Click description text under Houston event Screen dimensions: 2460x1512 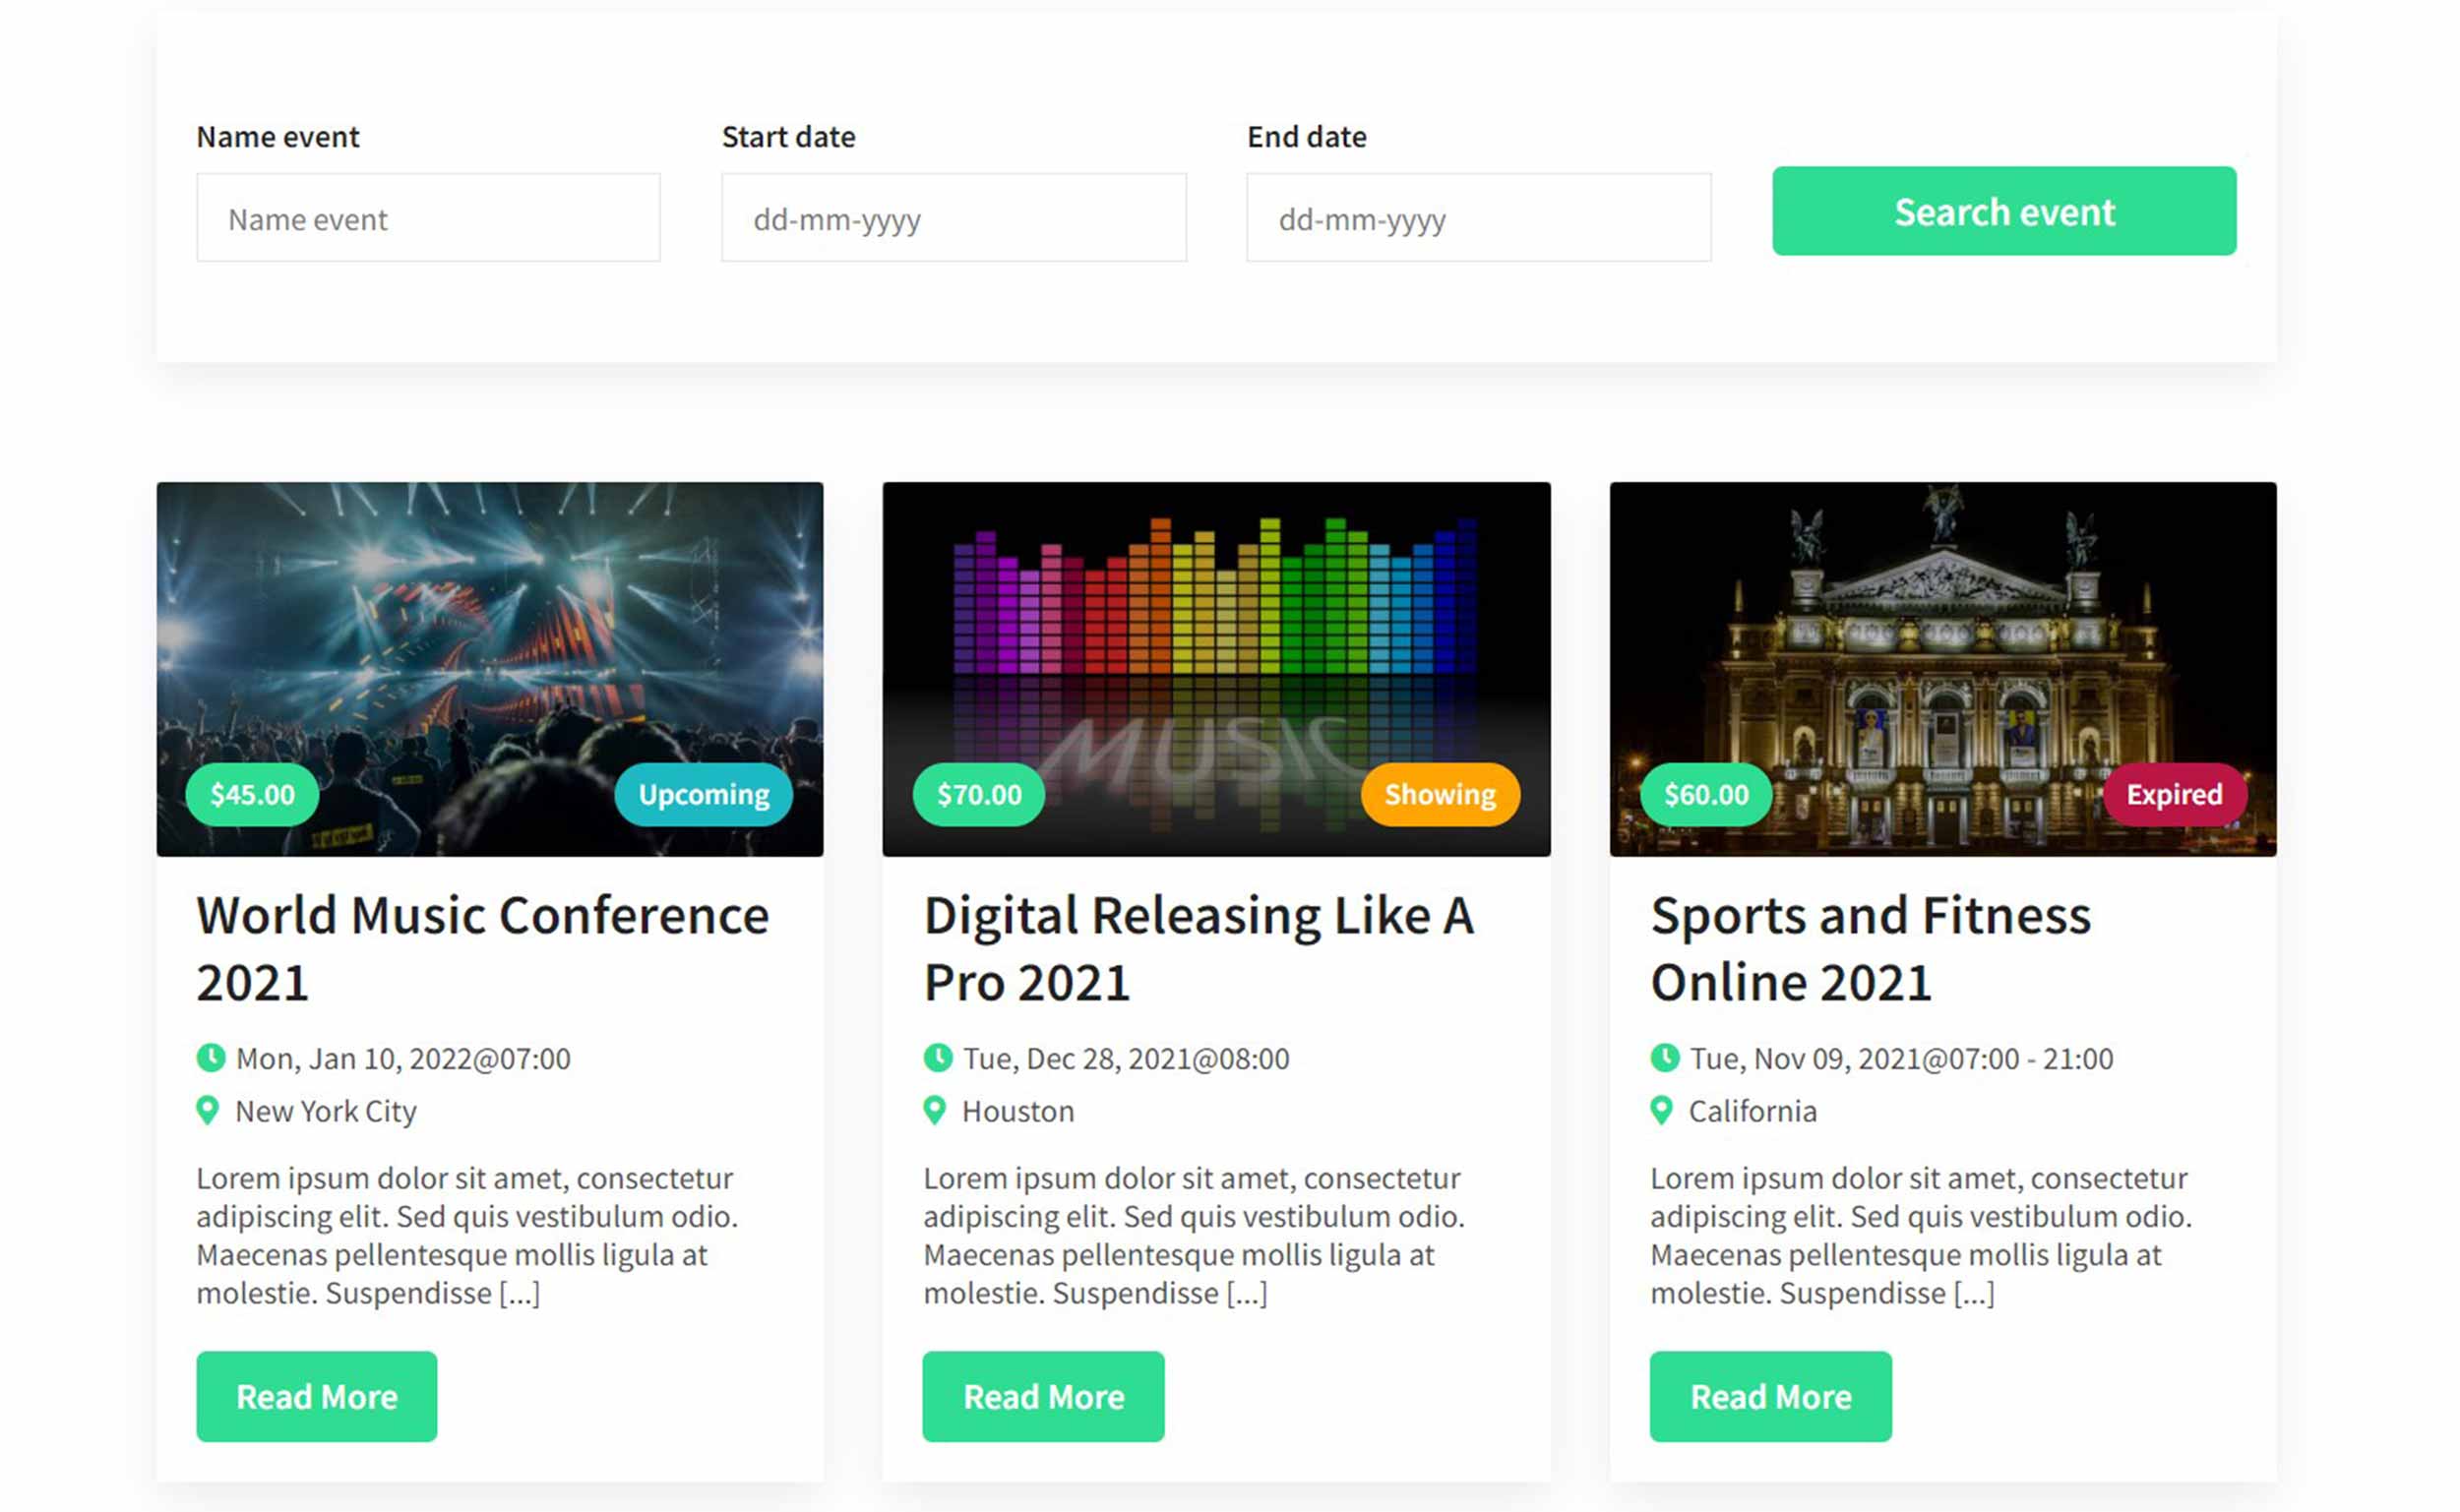[x=1194, y=1236]
